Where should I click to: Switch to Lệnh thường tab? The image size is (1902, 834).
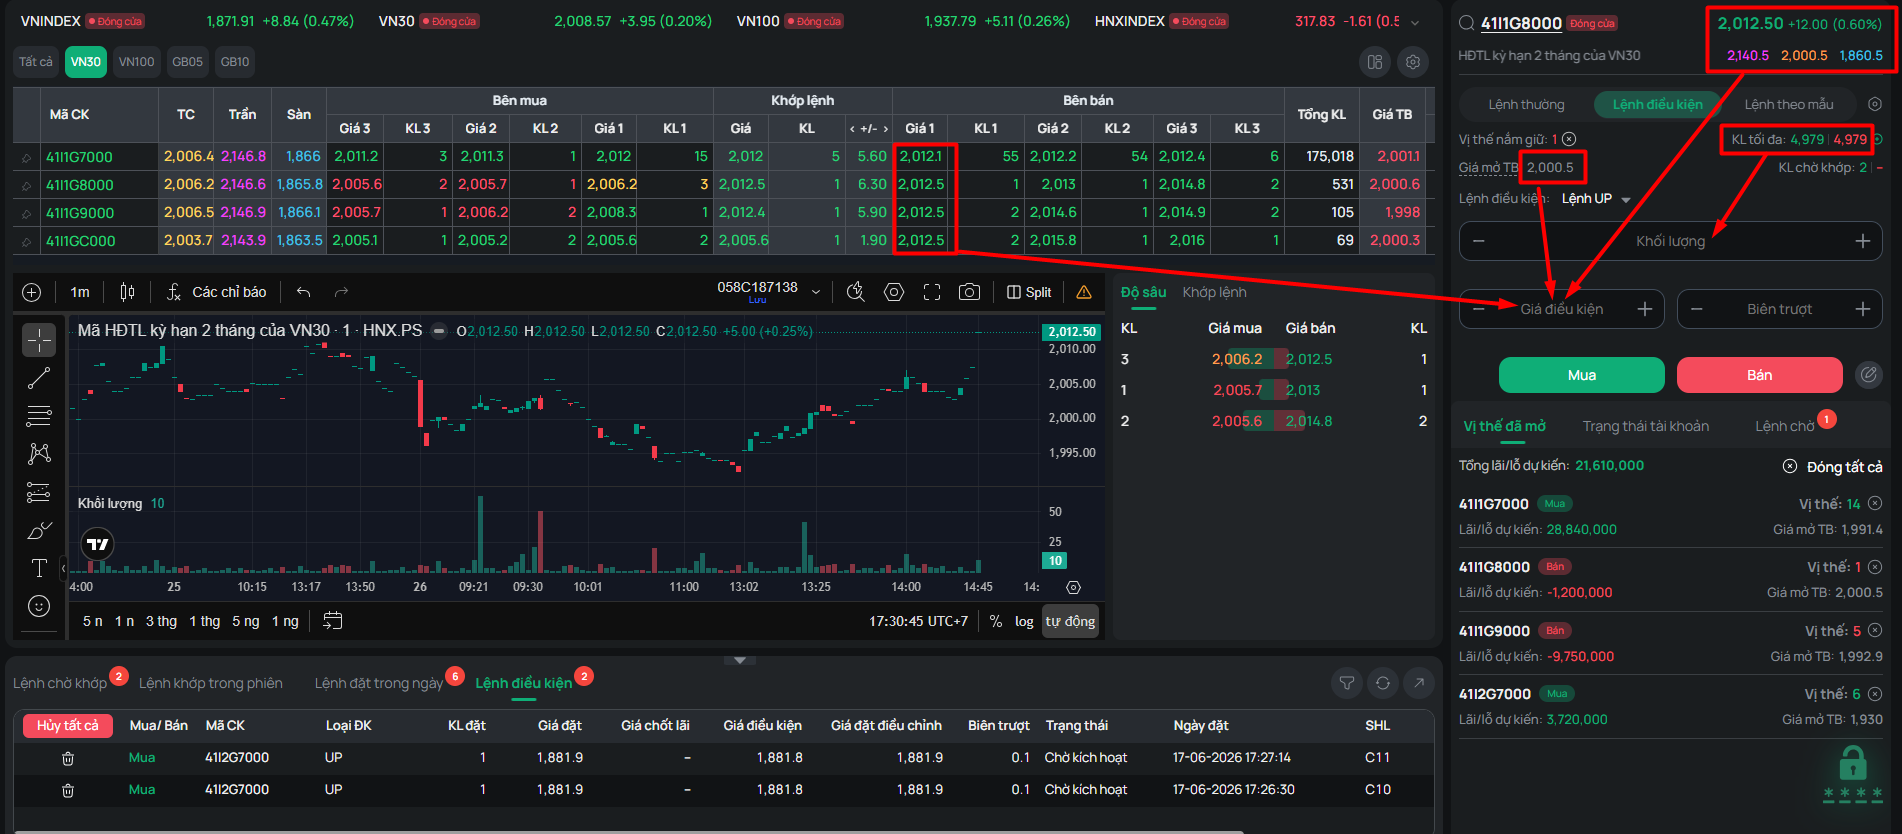[x=1526, y=104]
